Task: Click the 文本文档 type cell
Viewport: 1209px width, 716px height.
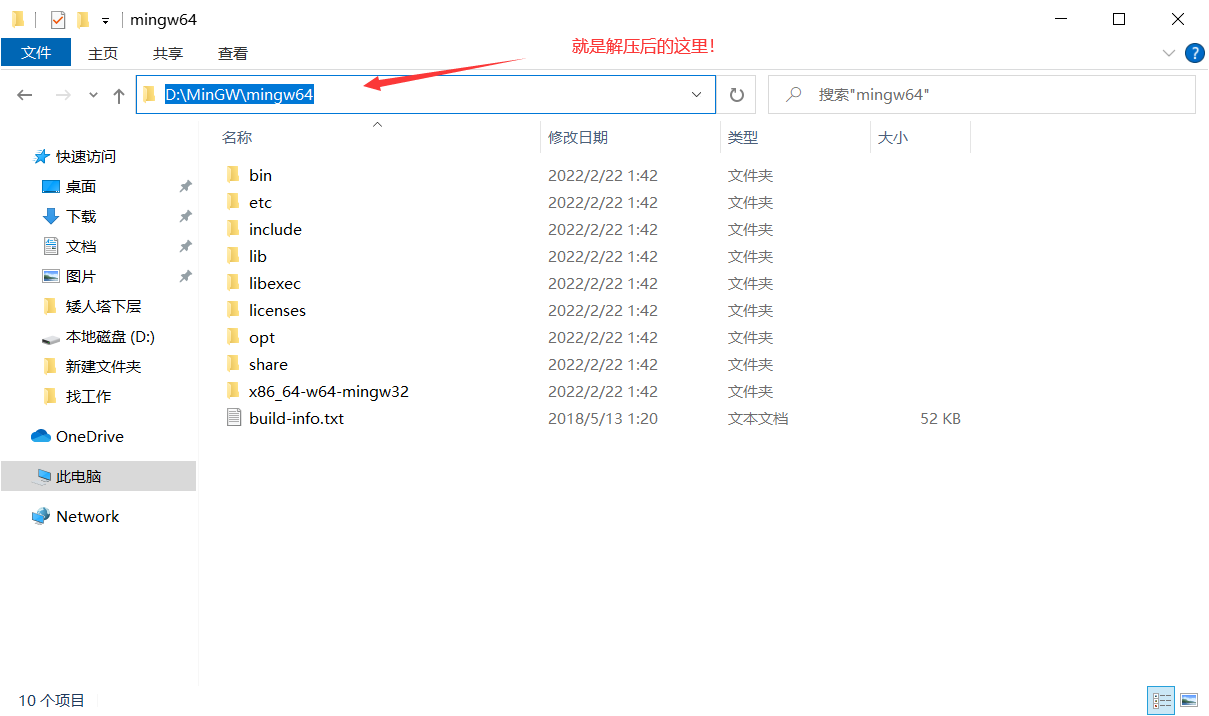Action: point(758,418)
